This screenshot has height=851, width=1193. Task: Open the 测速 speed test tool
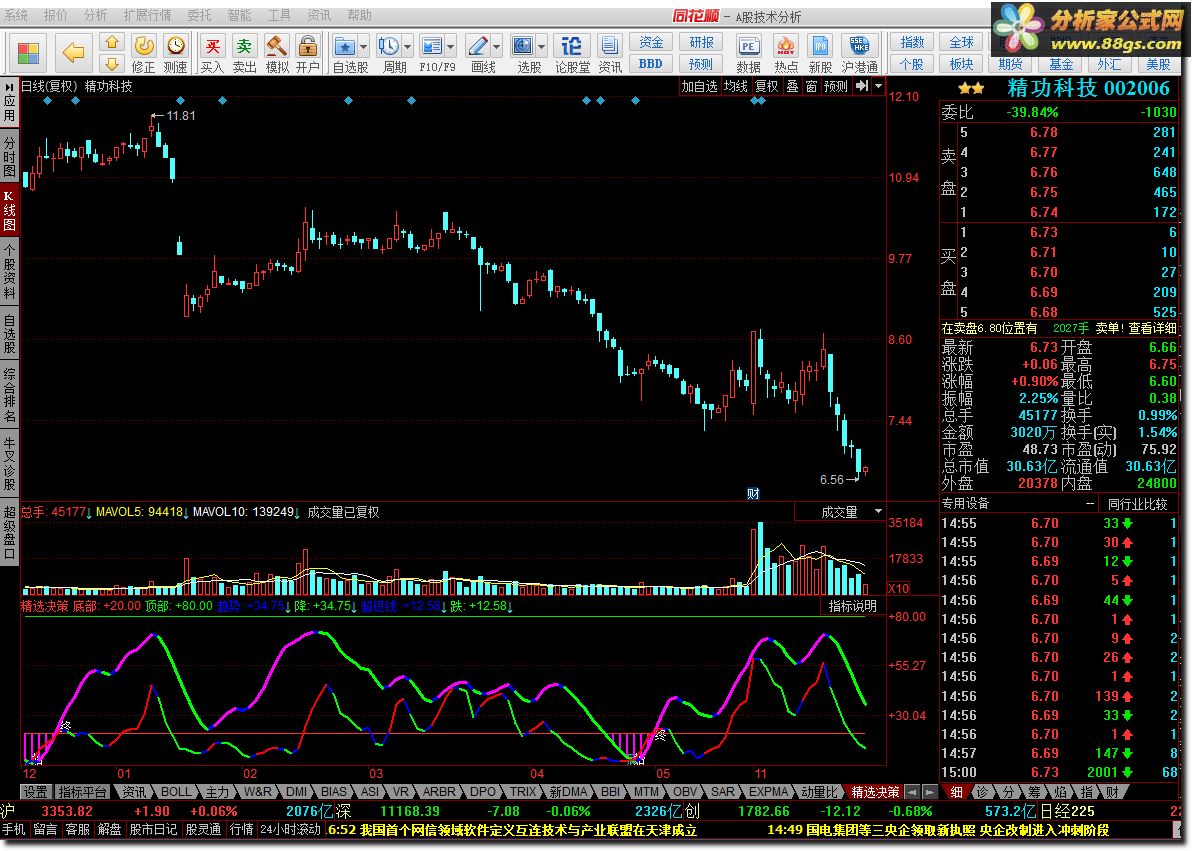(176, 53)
